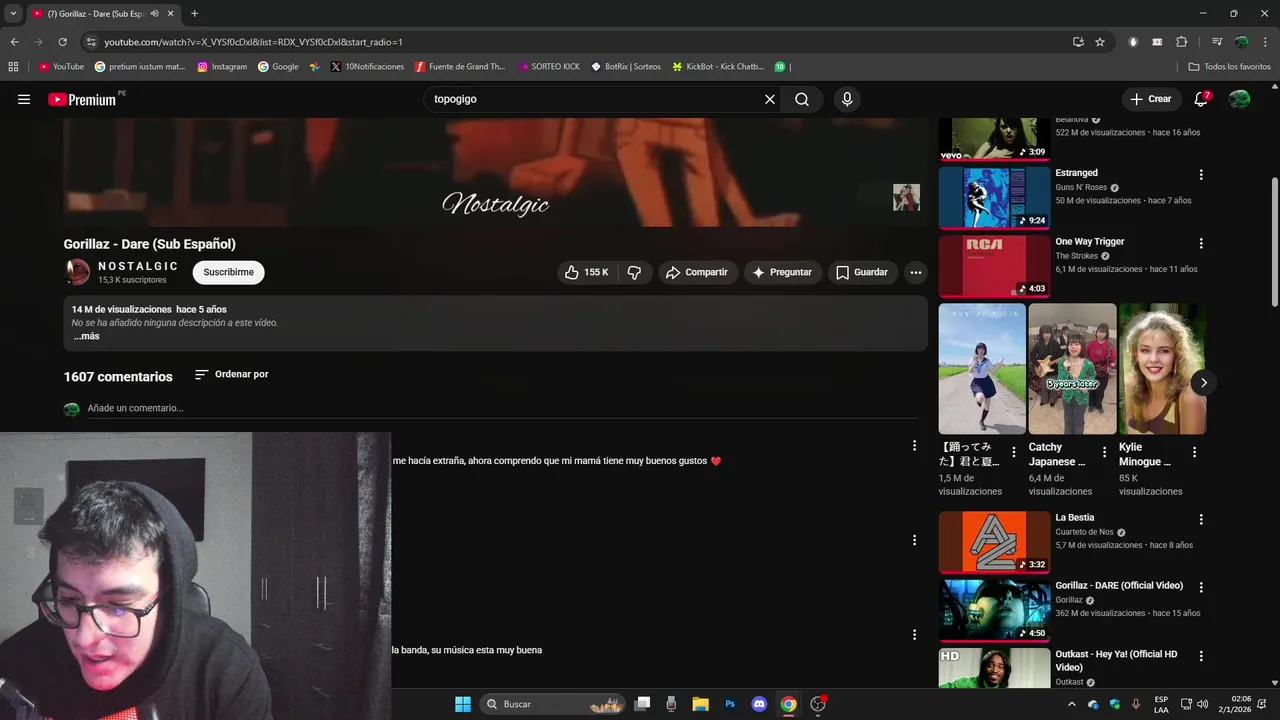
Task: Open the YouTube bookmark
Action: (61, 67)
